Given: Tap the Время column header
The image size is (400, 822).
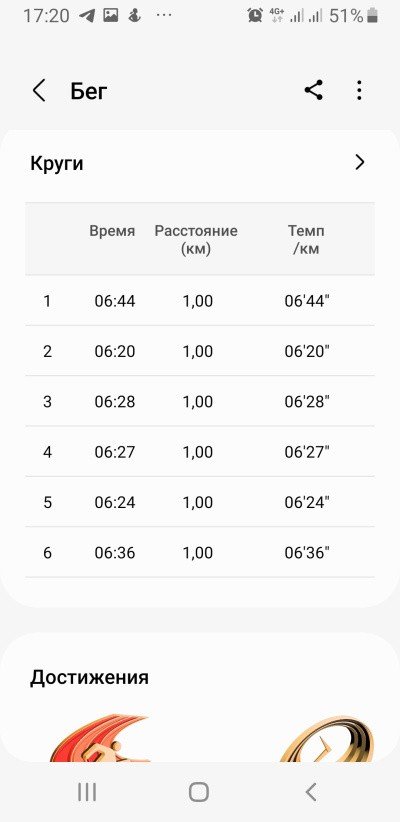Looking at the screenshot, I should [112, 231].
